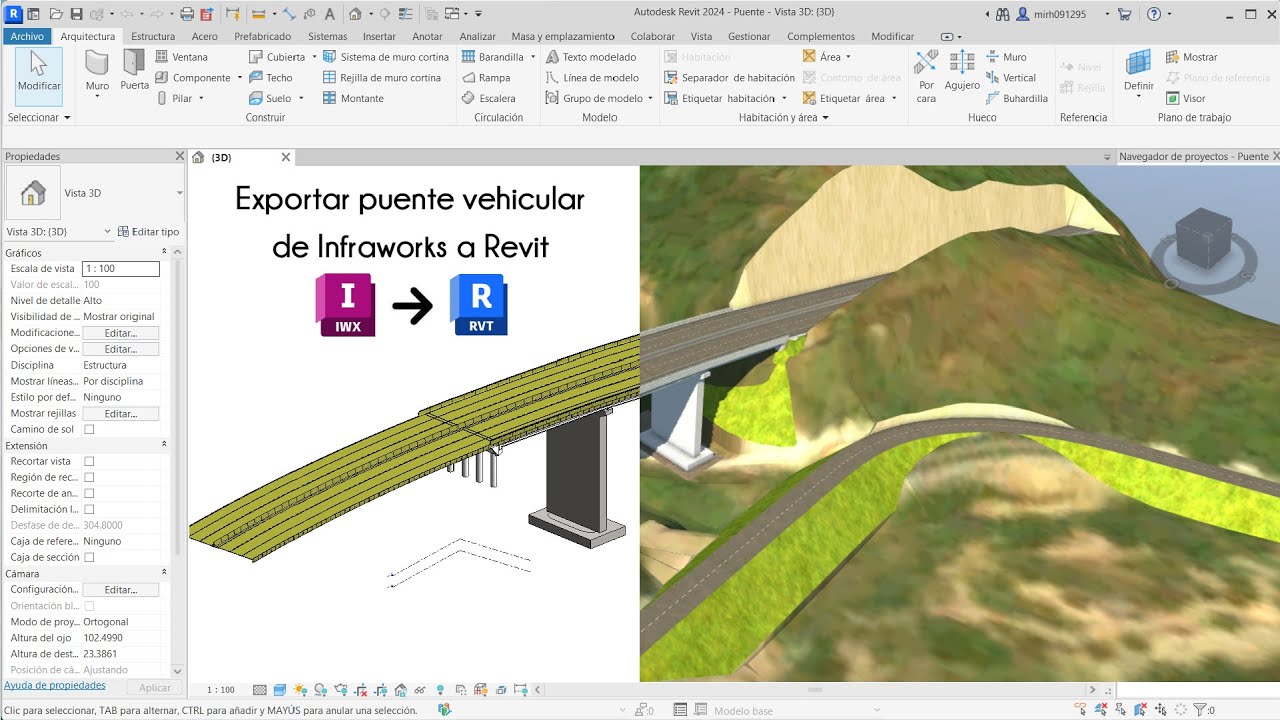Click the Vertical opening tool
This screenshot has width=1280, height=720.
tap(1011, 78)
